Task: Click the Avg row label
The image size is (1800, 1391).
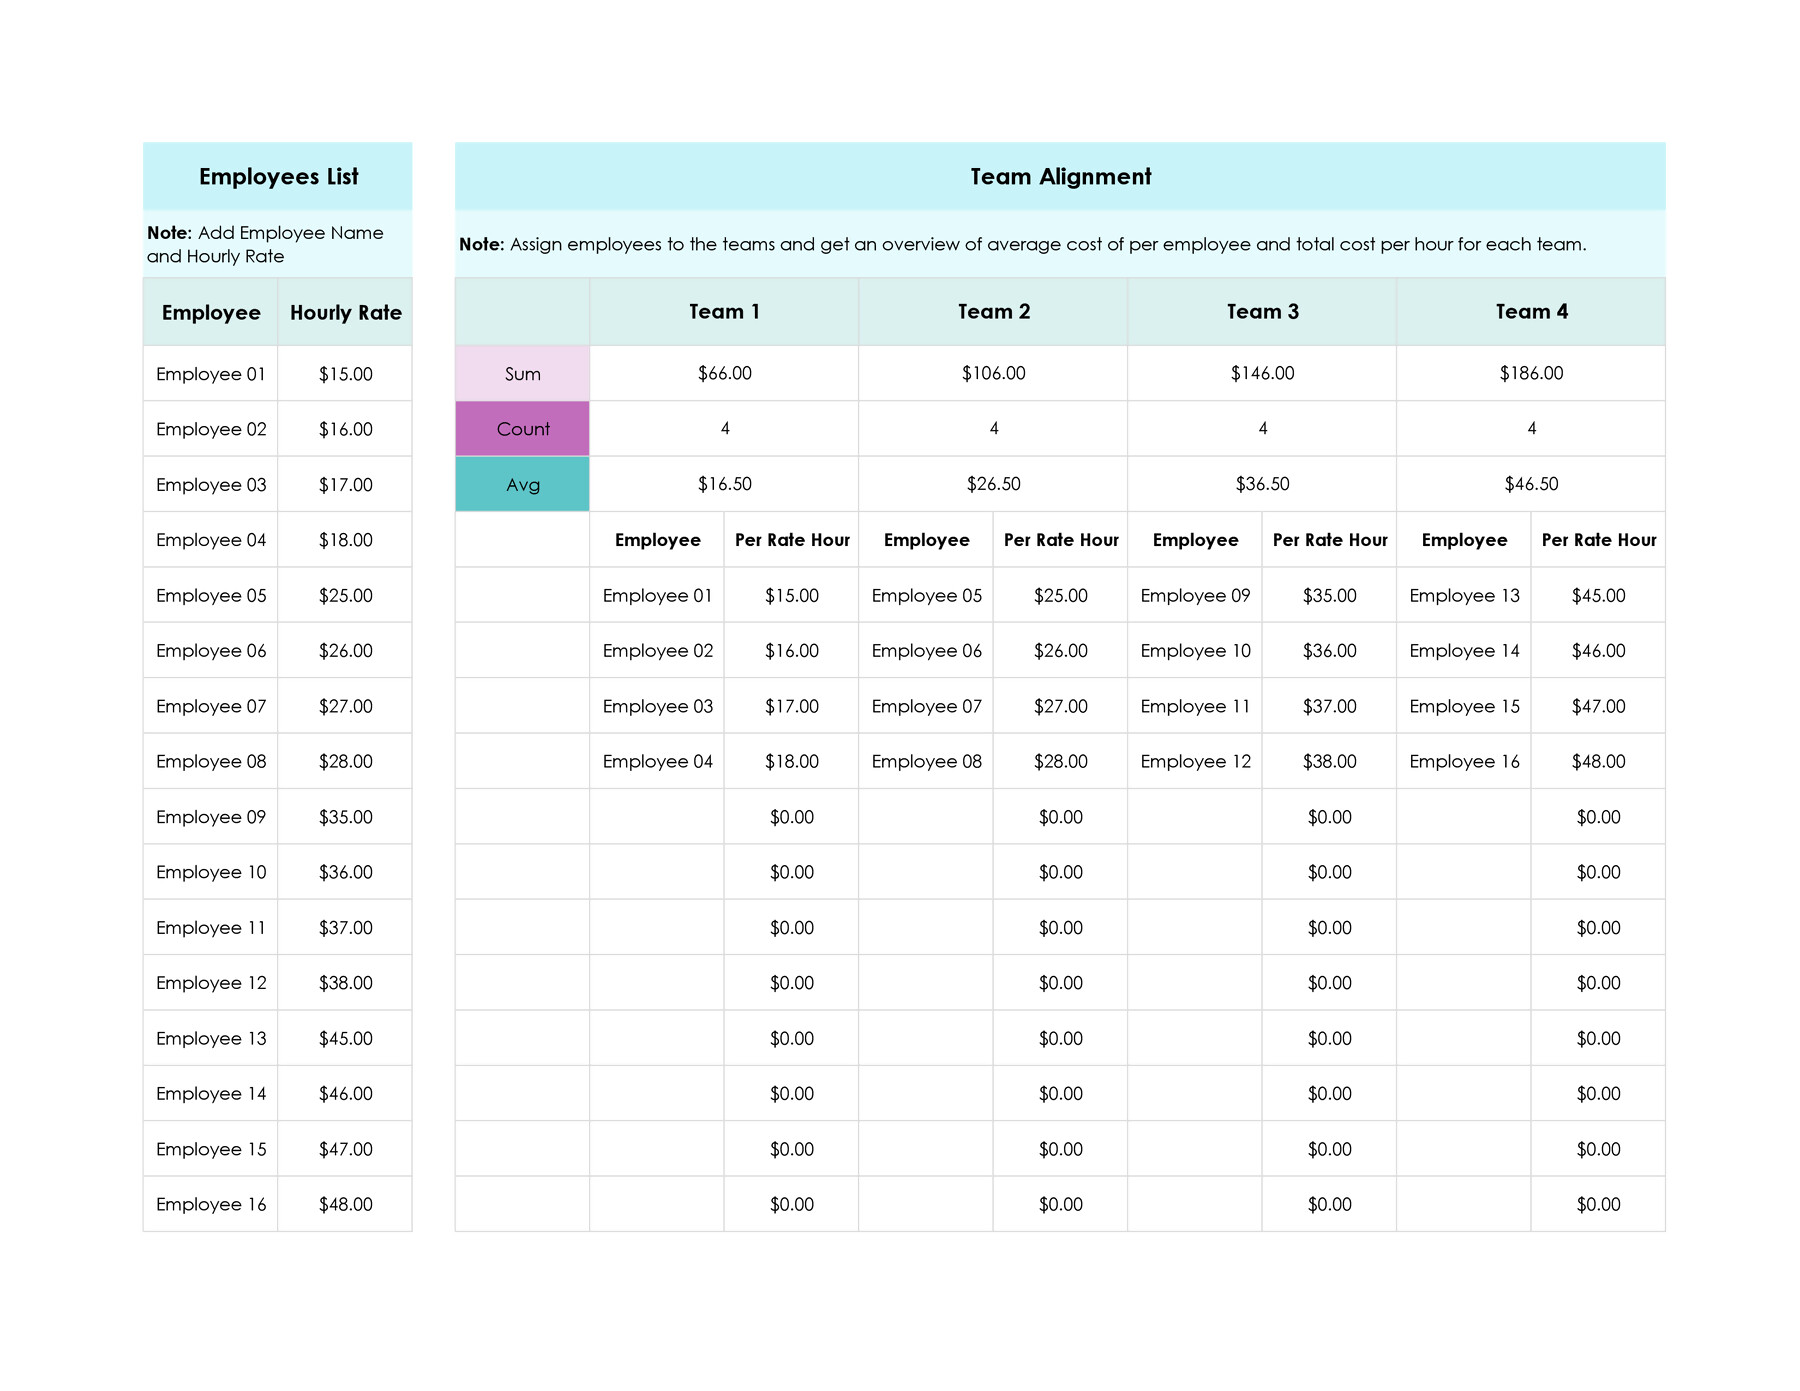Action: coord(522,483)
